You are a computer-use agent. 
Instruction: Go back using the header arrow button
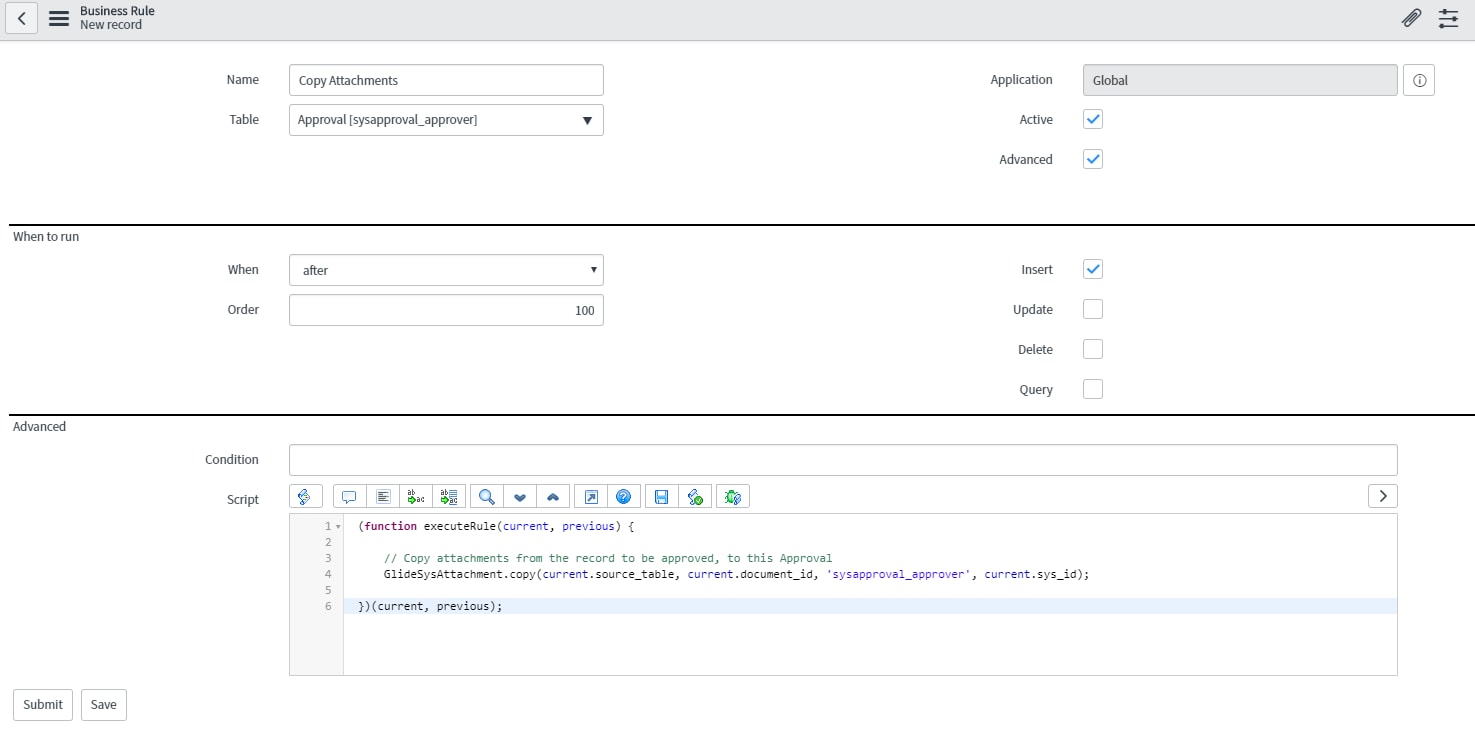[x=22, y=18]
